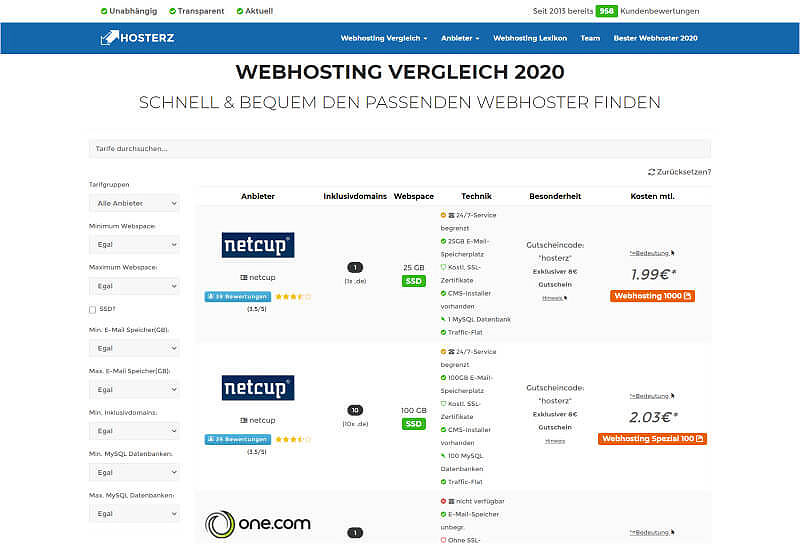Open 36 Bewertungen badge of first netcup

237,297
